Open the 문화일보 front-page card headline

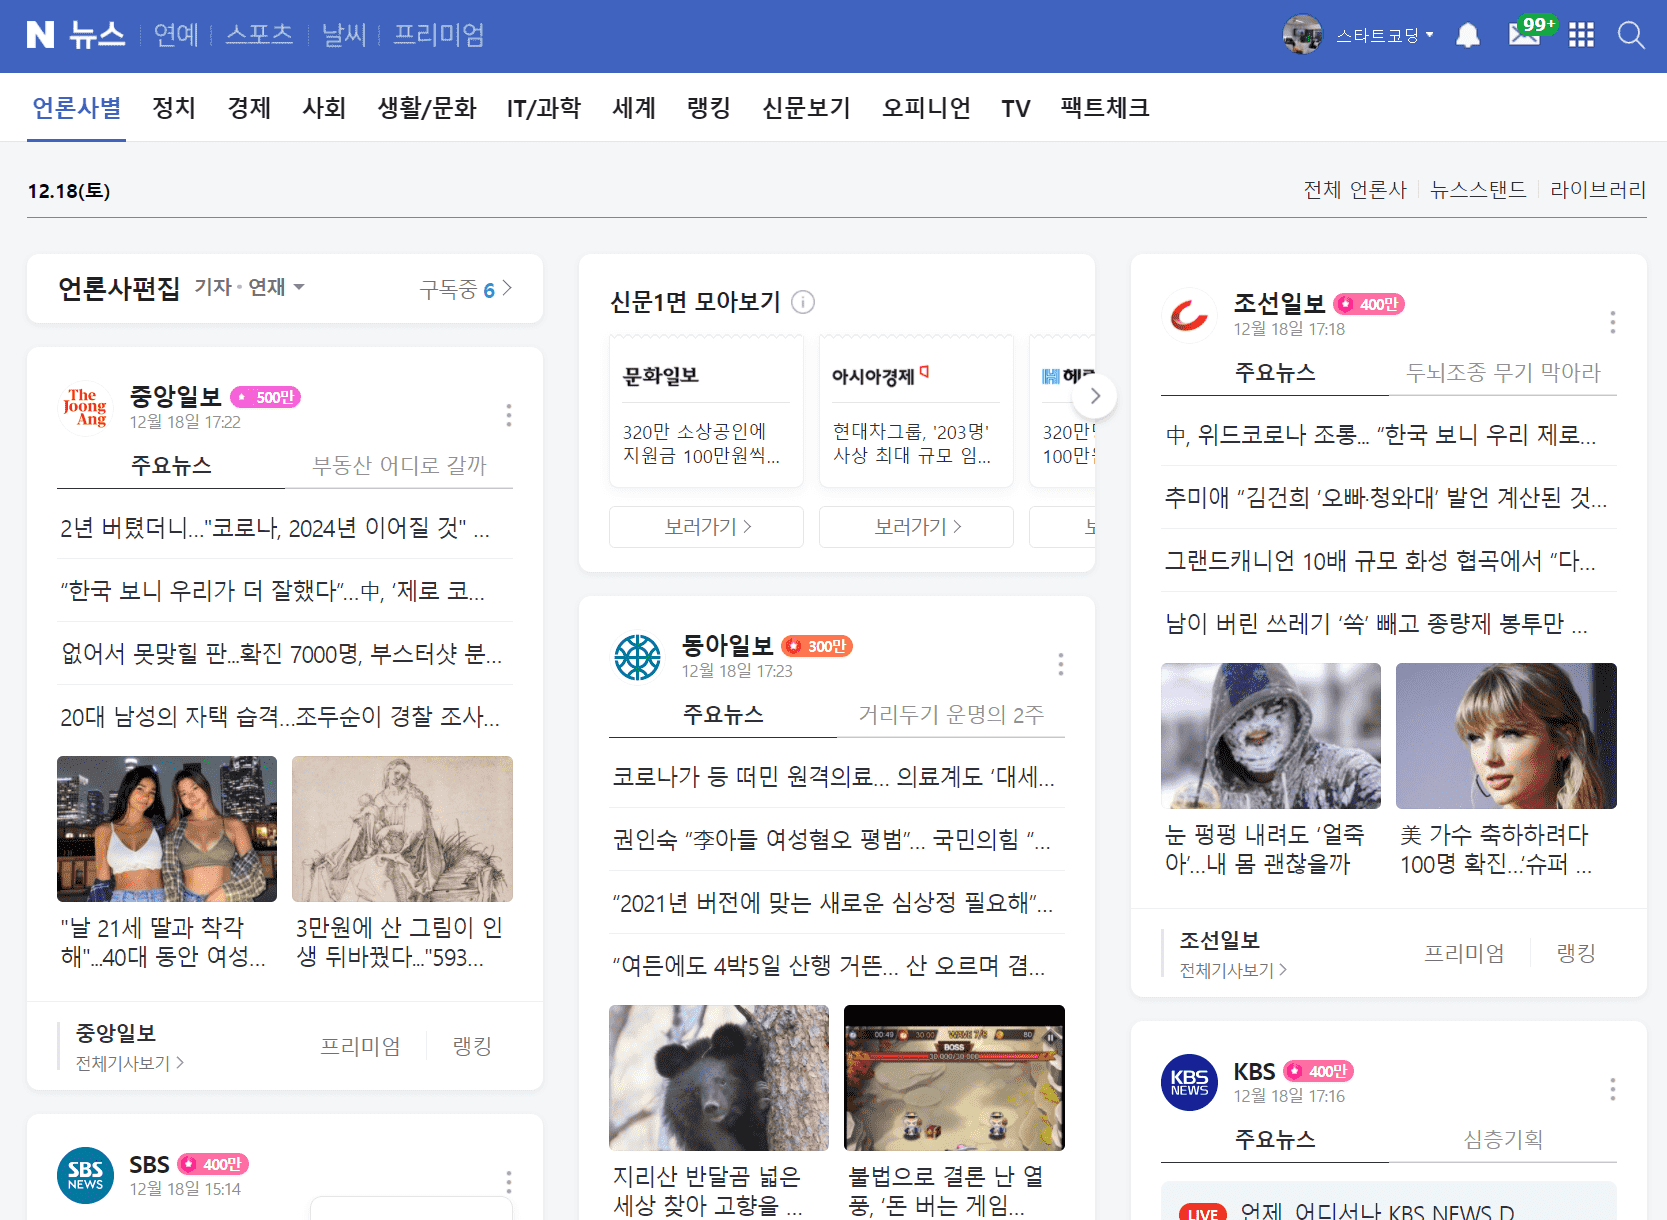coord(701,444)
